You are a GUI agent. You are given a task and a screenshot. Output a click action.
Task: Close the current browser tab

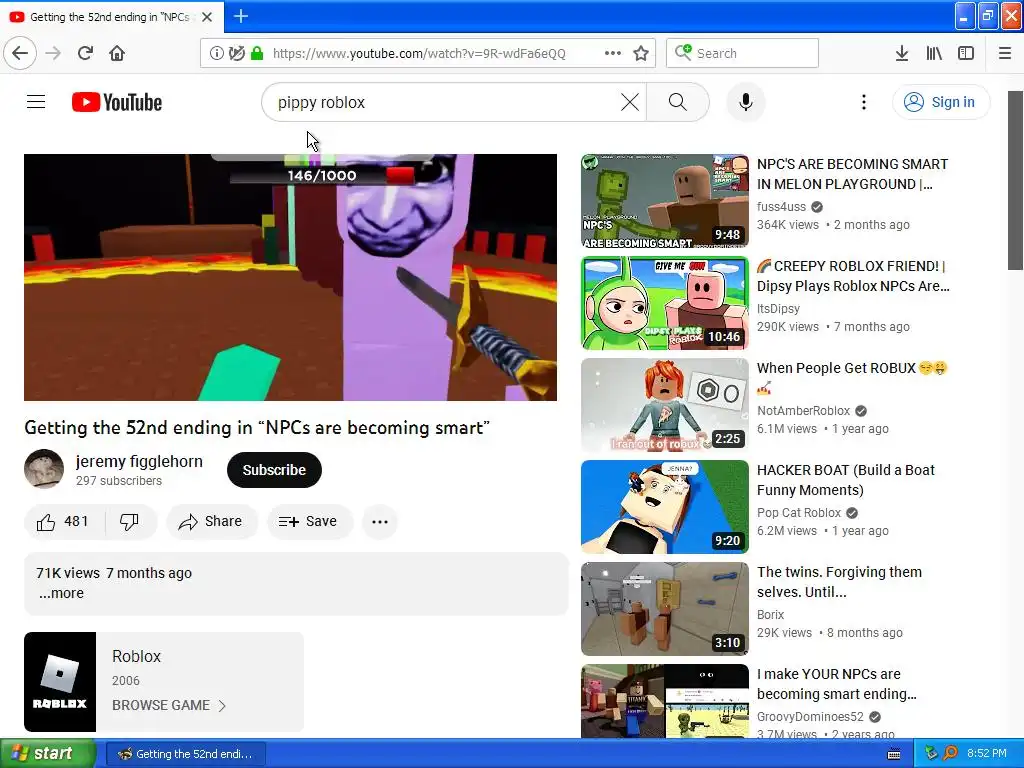pos(207,17)
